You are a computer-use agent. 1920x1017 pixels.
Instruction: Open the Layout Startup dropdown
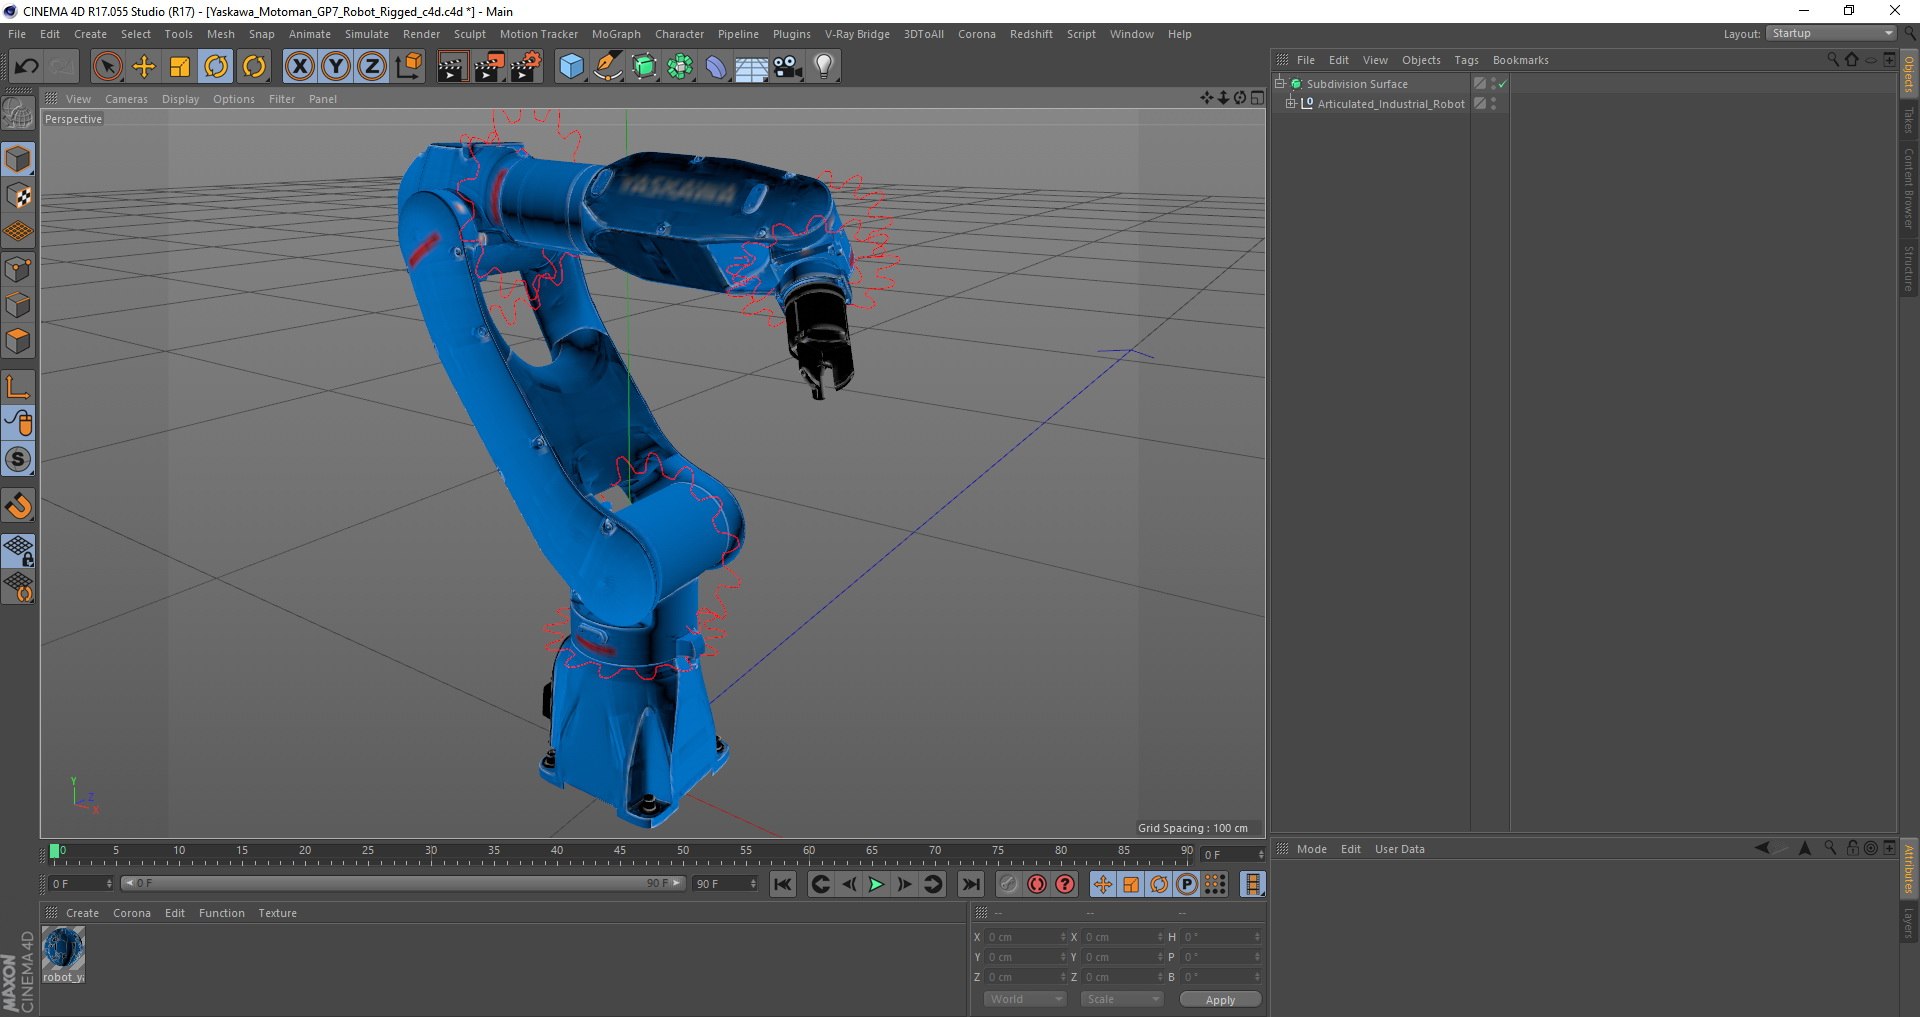[1832, 33]
